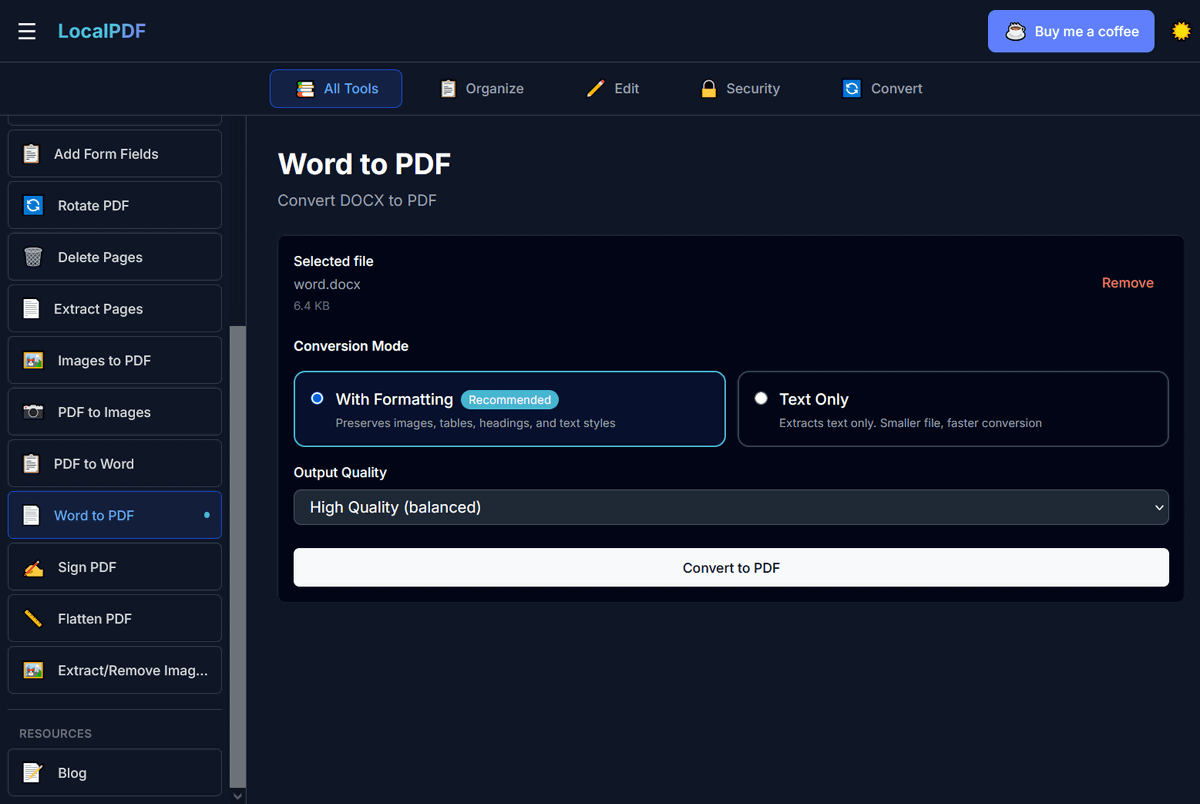Click the Blog notepad icon

pyautogui.click(x=33, y=773)
